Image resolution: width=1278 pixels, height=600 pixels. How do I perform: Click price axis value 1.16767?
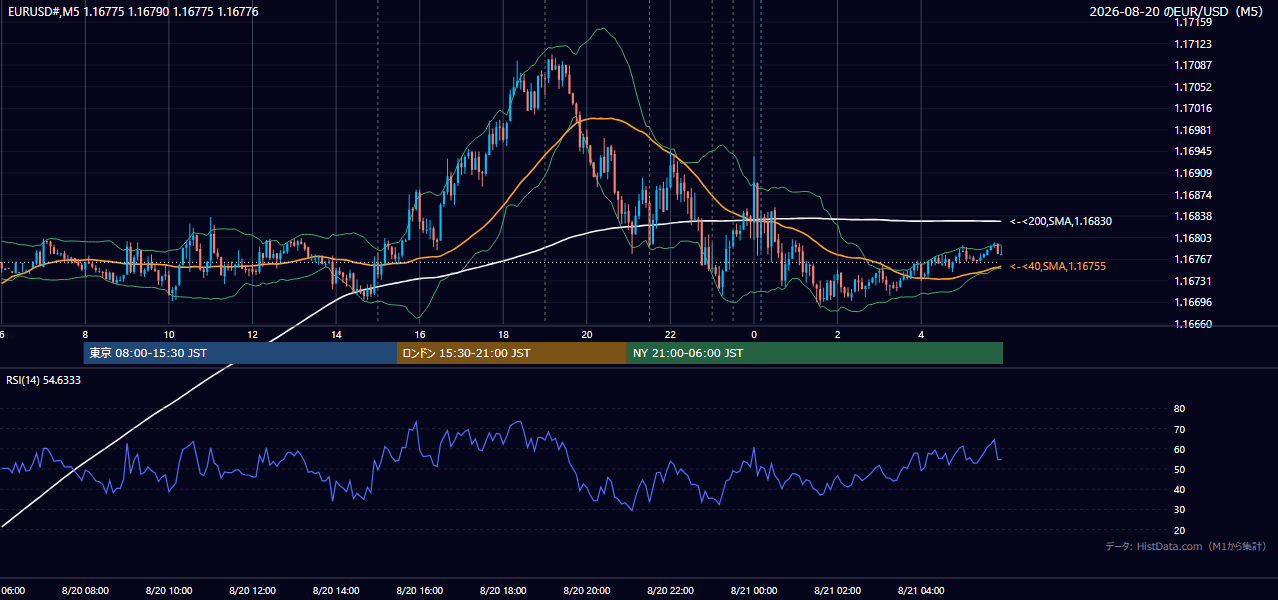coord(1192,259)
